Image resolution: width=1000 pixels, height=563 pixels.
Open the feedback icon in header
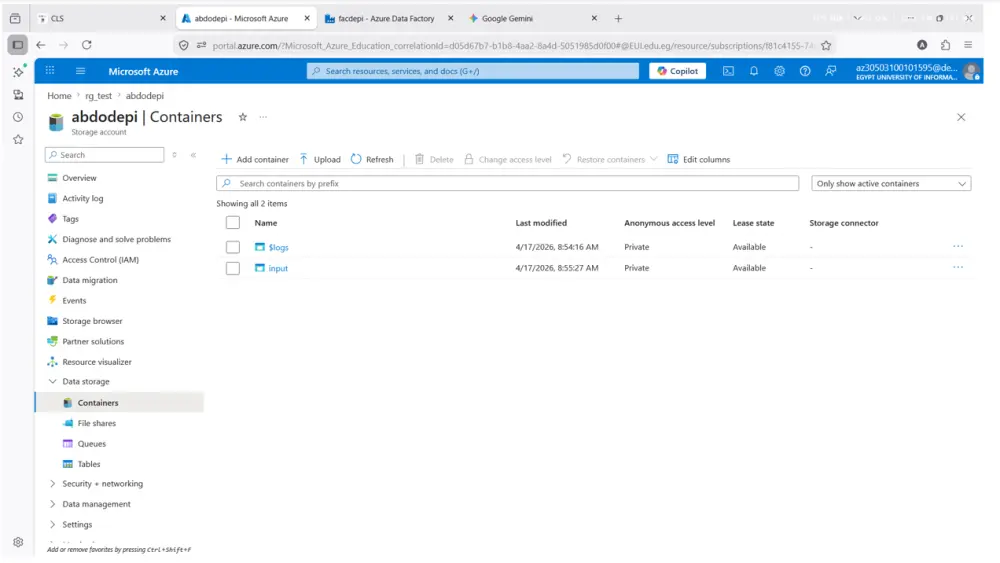[x=830, y=71]
